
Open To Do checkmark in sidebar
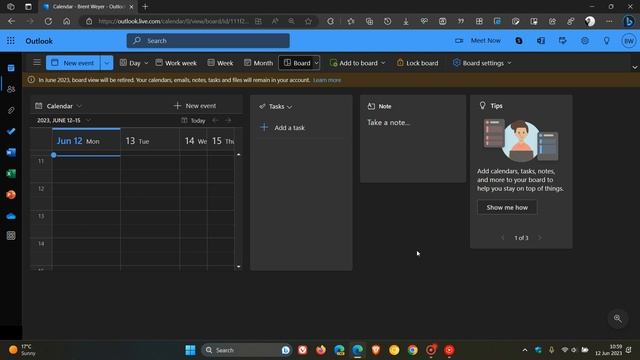(11, 131)
